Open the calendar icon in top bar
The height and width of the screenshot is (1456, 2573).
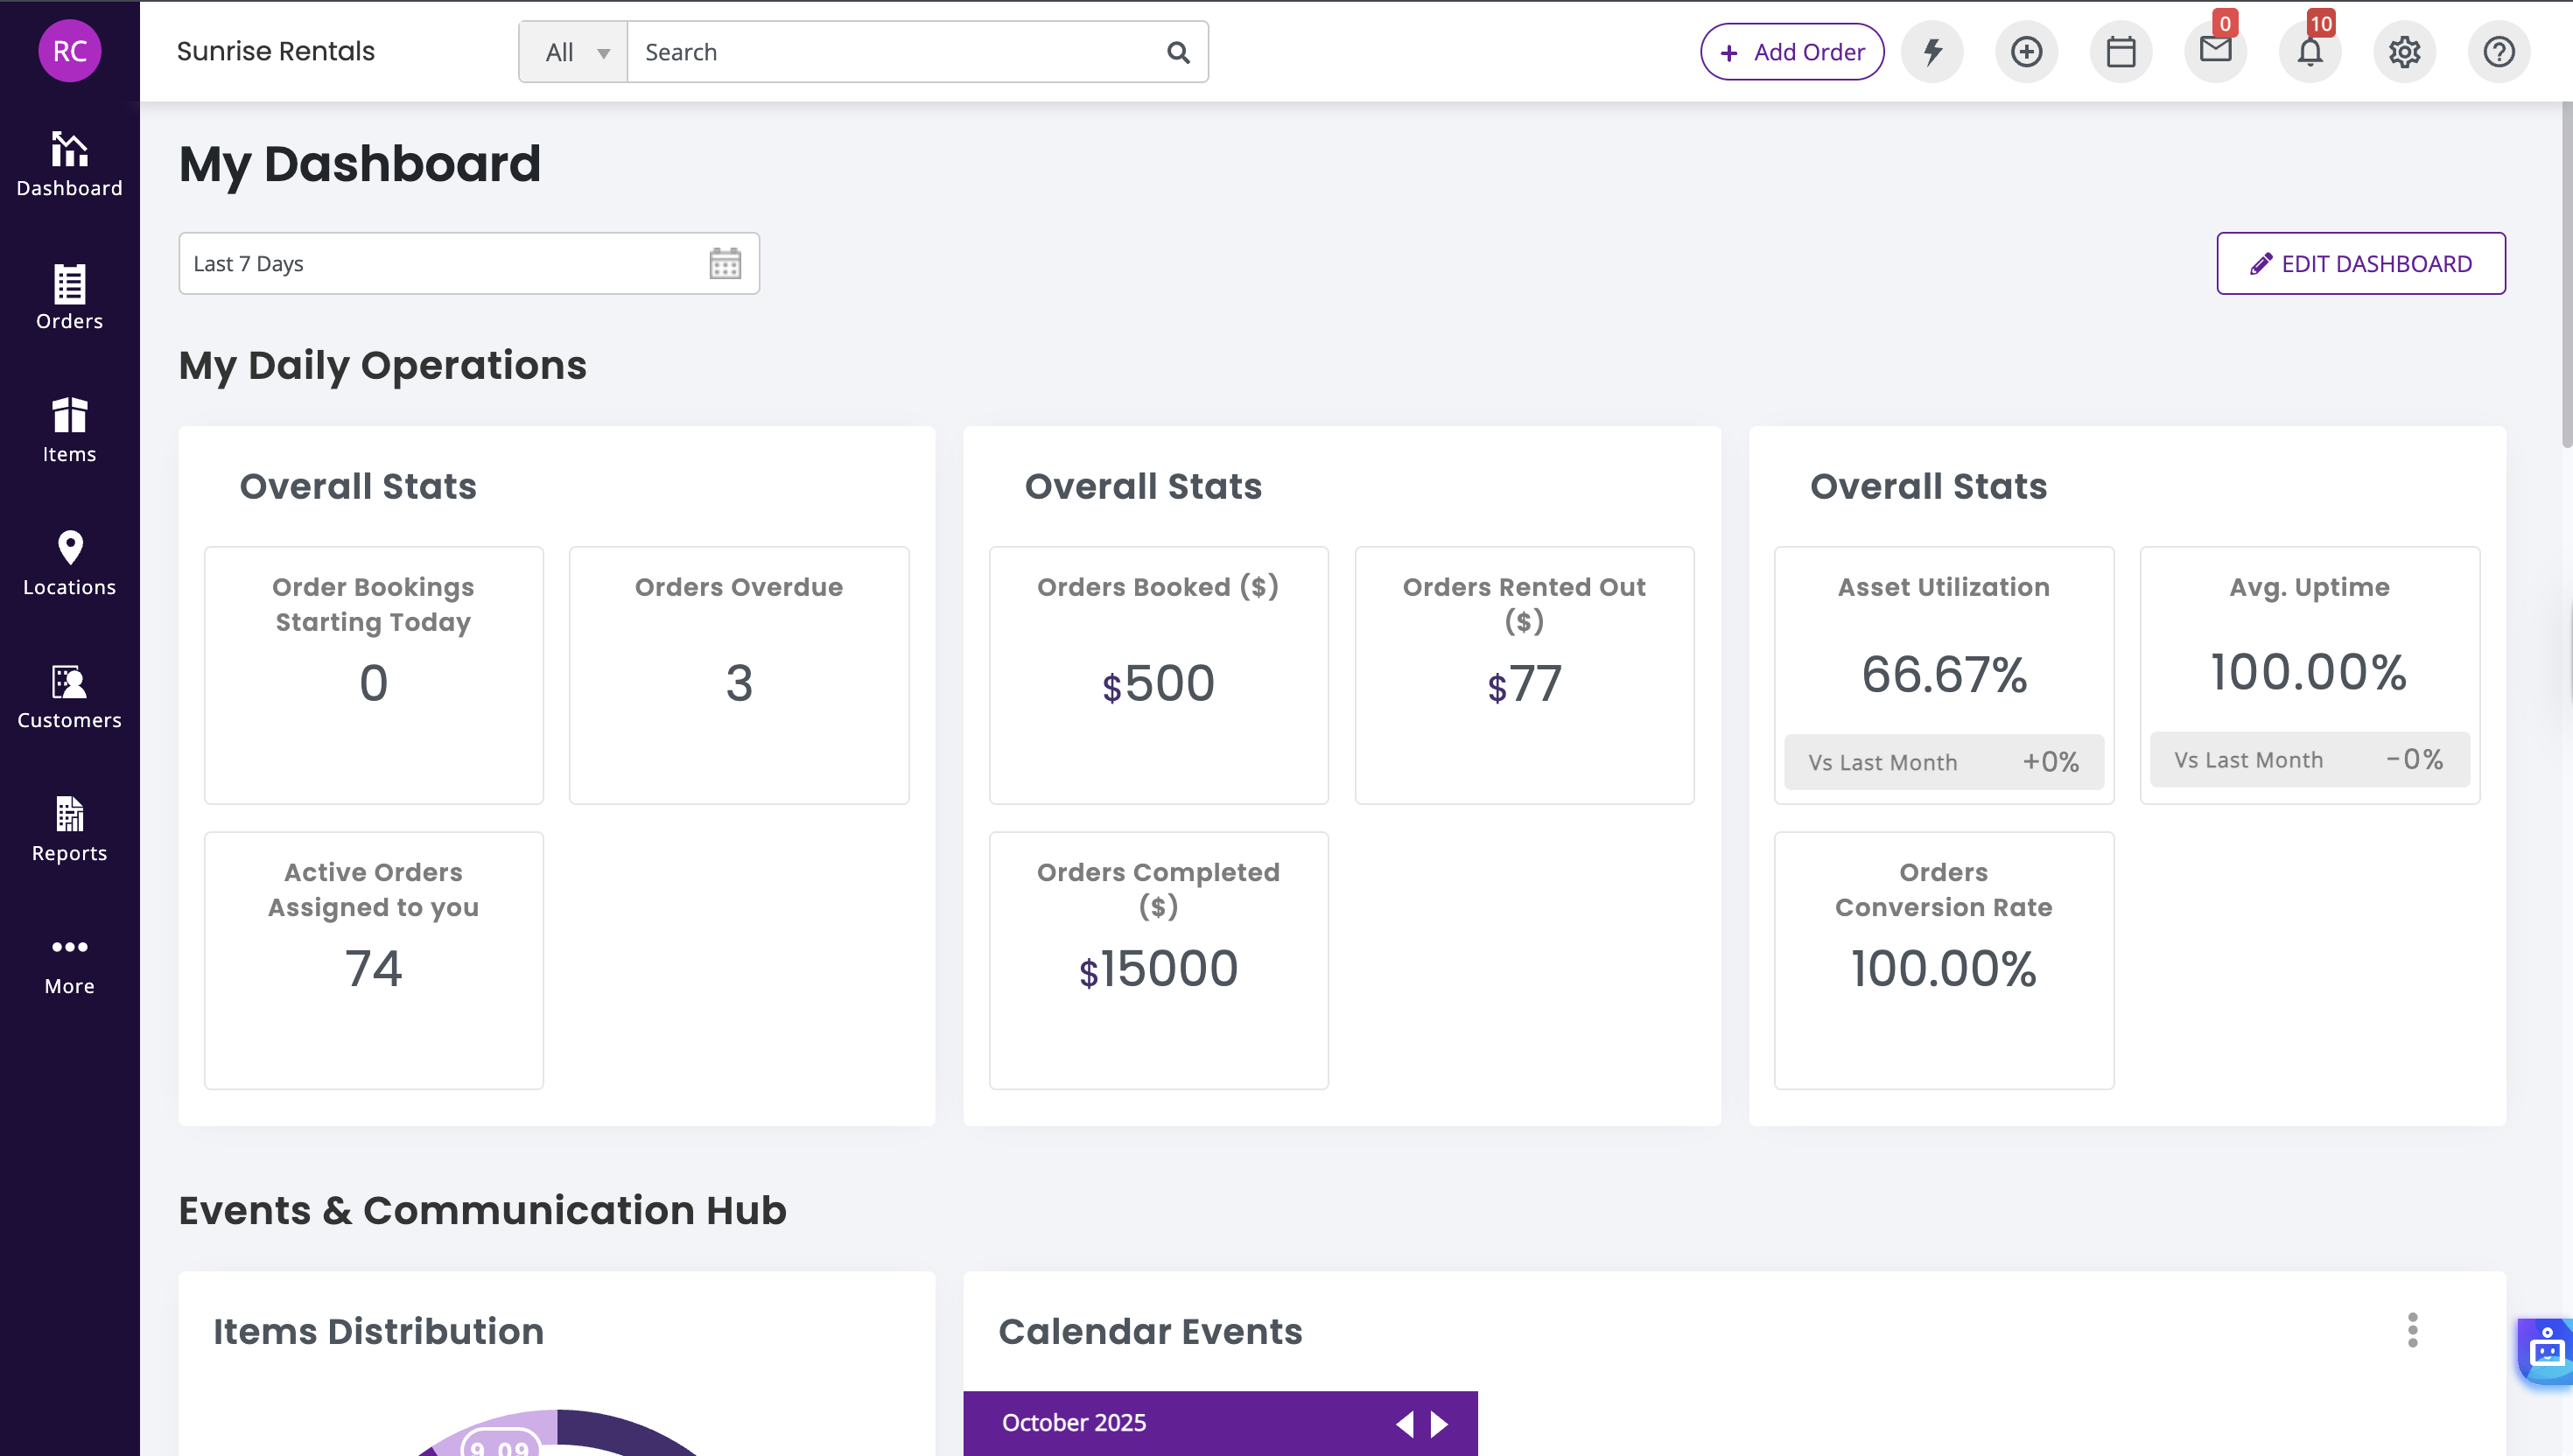pos(2120,52)
